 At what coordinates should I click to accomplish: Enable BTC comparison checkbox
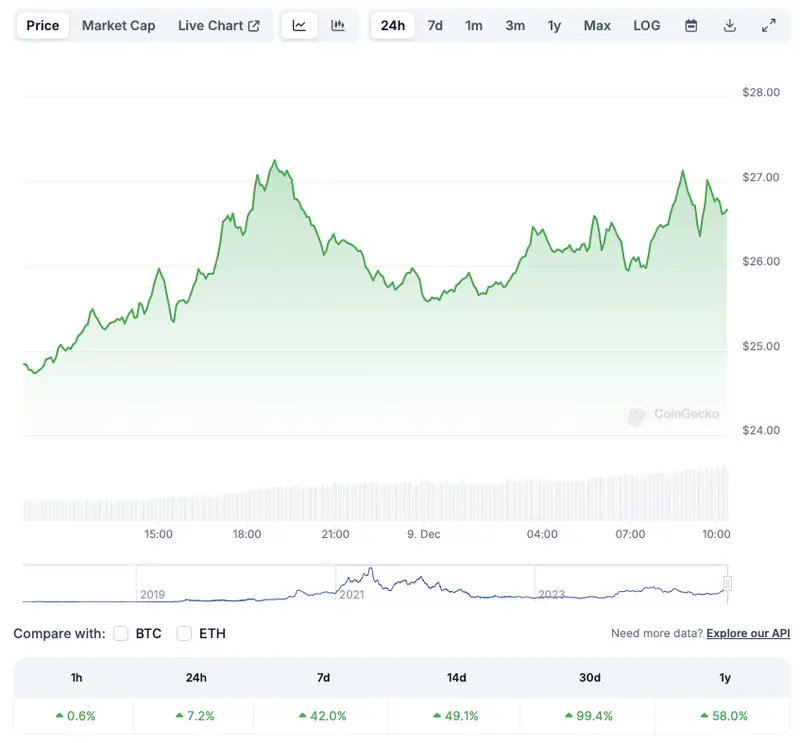click(121, 633)
